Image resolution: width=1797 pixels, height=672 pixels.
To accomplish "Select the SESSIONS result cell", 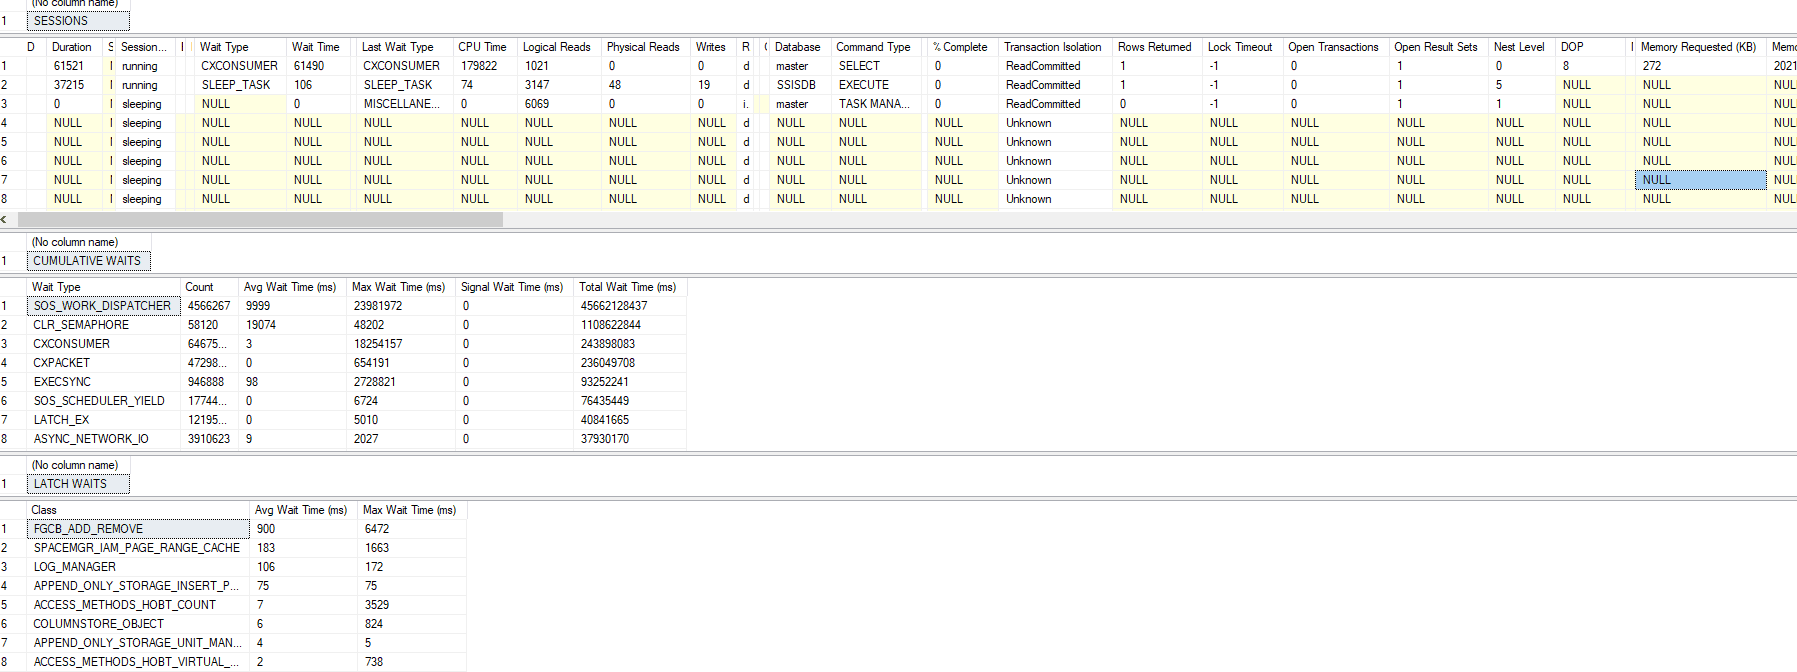I will point(78,21).
